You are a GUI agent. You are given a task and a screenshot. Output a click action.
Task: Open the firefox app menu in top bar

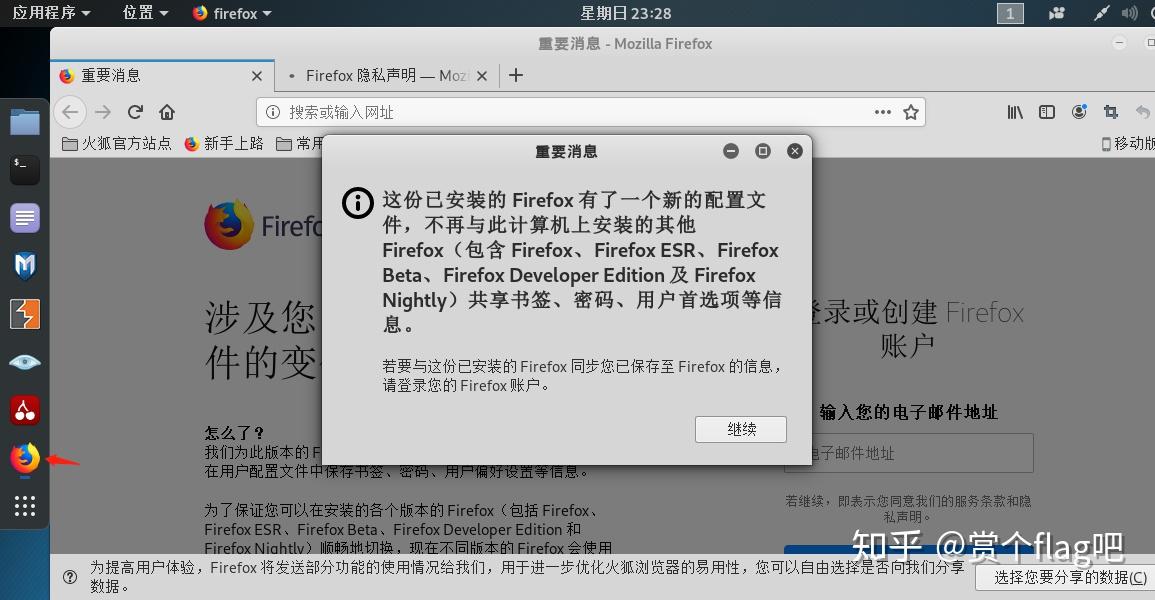[x=231, y=13]
